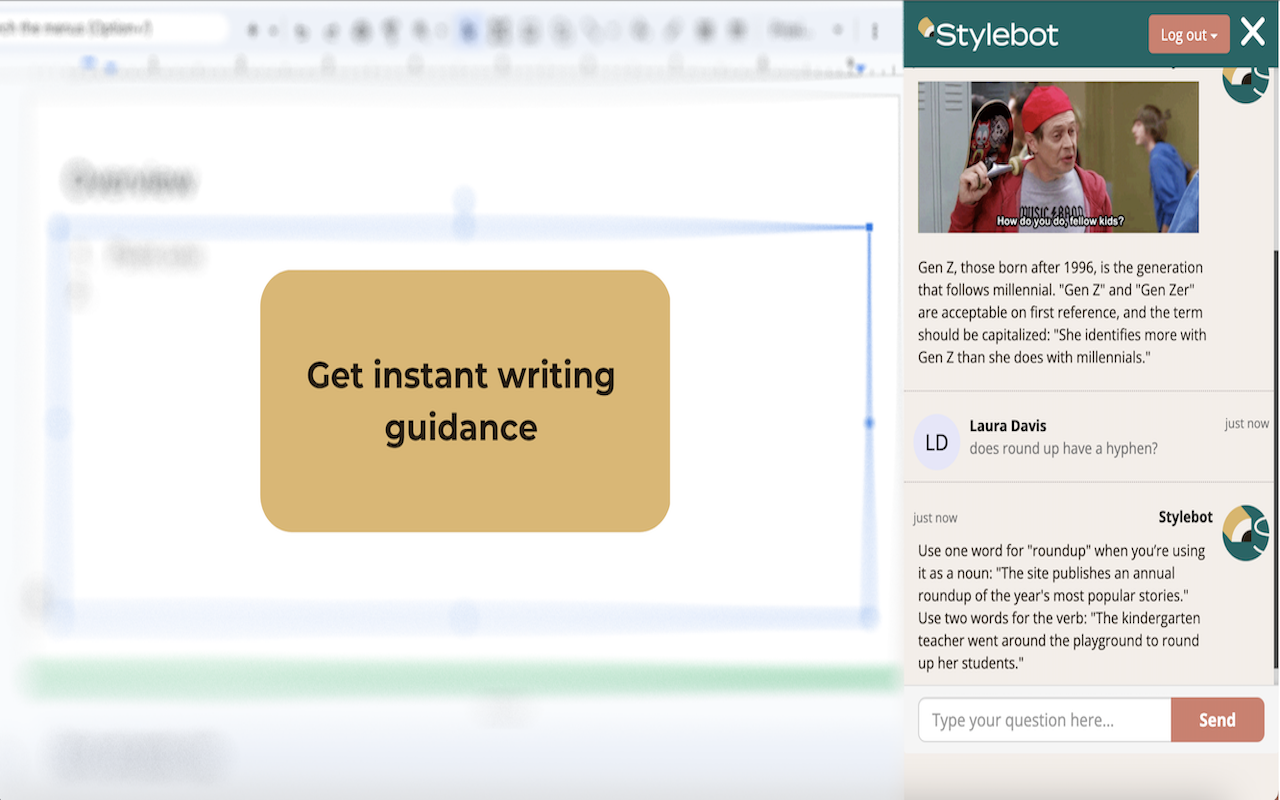1280x800 pixels.
Task: Click the roundup answer text from Stylebot
Action: point(1063,607)
